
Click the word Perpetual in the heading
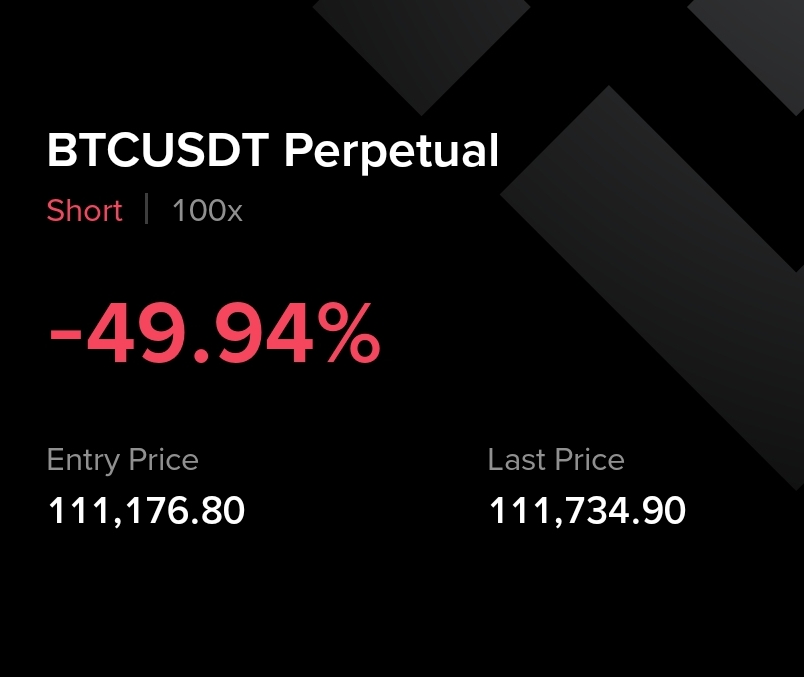391,152
